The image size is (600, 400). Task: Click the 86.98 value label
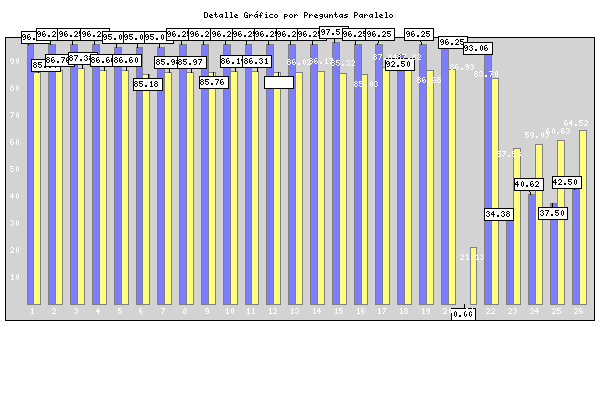tap(429, 80)
